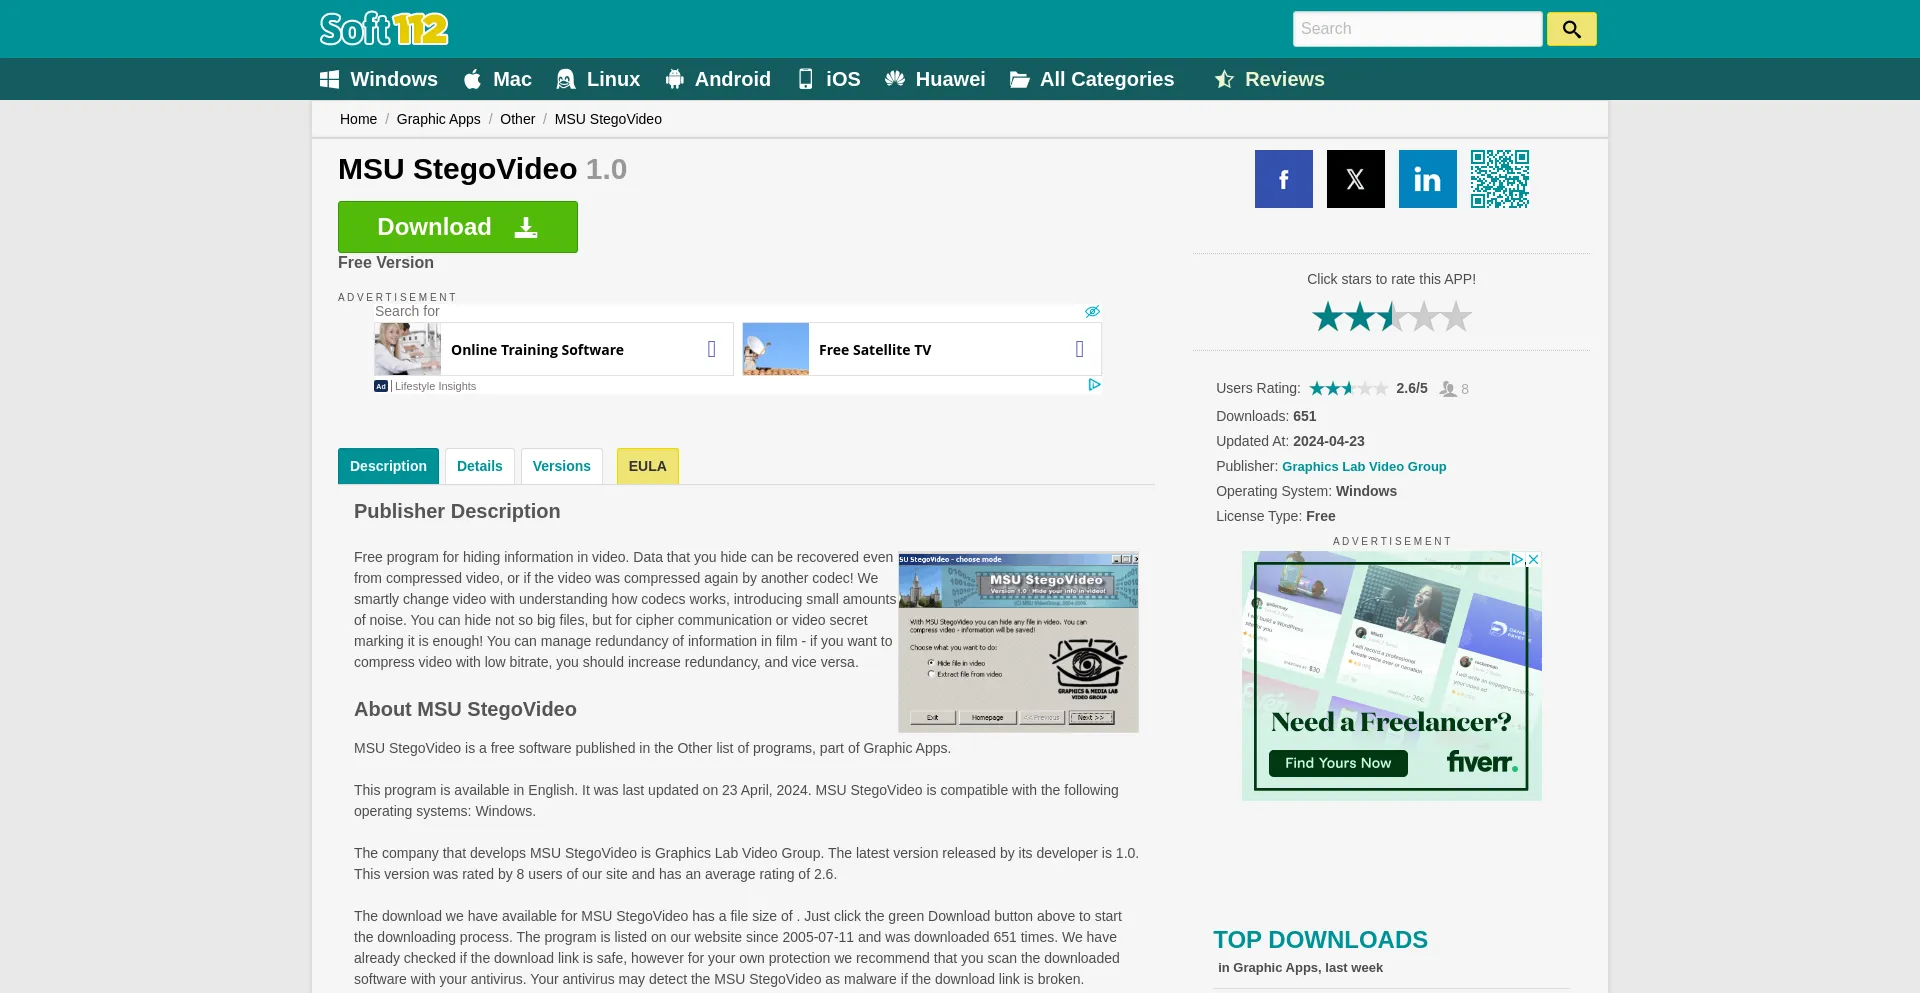Click Find Yours Now on Fiverr ad

(1338, 763)
